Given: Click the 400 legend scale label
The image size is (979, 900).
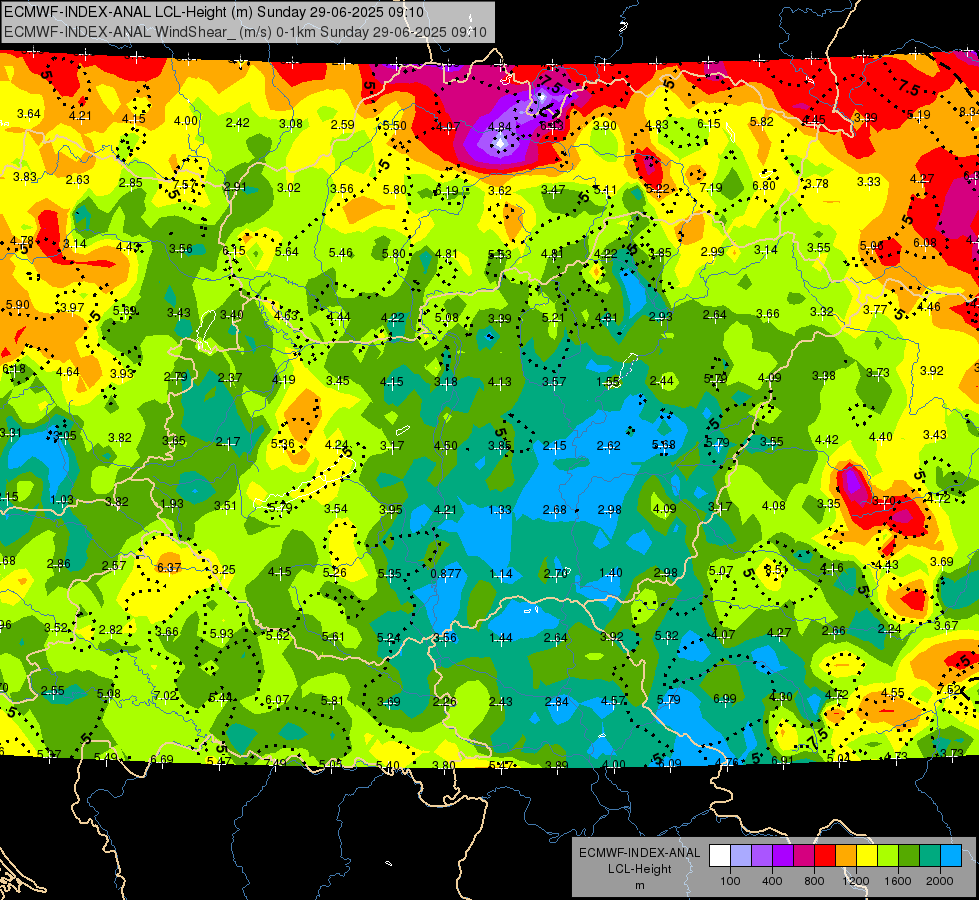Looking at the screenshot, I should point(772,881).
